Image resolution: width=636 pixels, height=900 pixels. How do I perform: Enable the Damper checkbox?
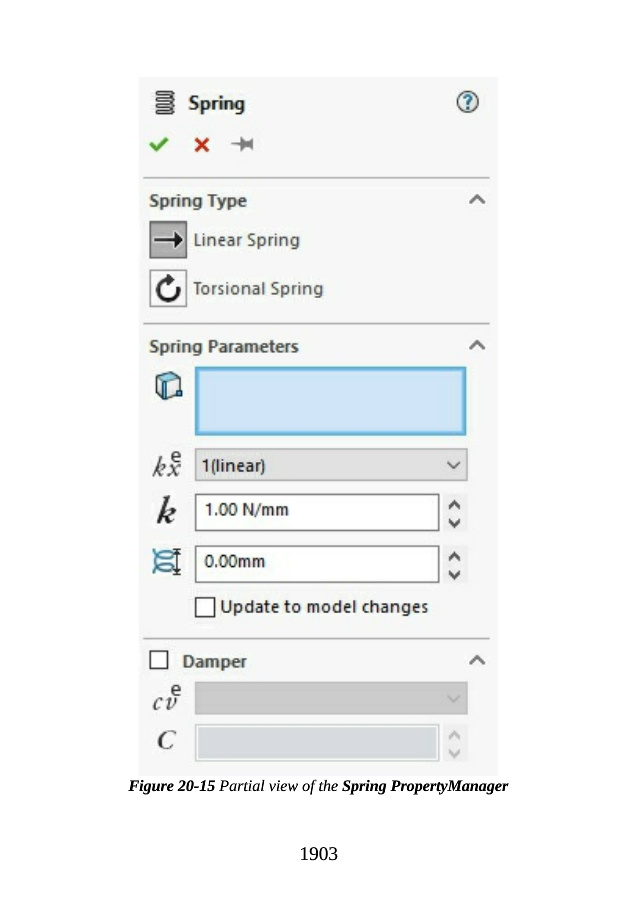[x=158, y=661]
